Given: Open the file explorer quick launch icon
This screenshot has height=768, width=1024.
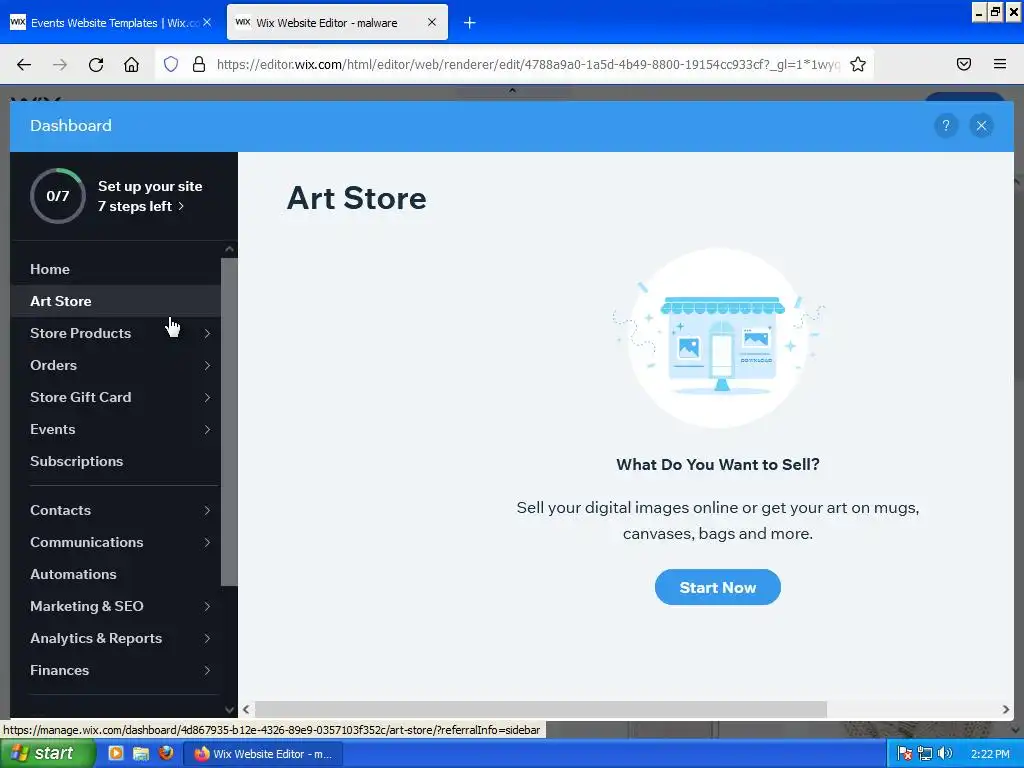Looking at the screenshot, I should pyautogui.click(x=140, y=754).
